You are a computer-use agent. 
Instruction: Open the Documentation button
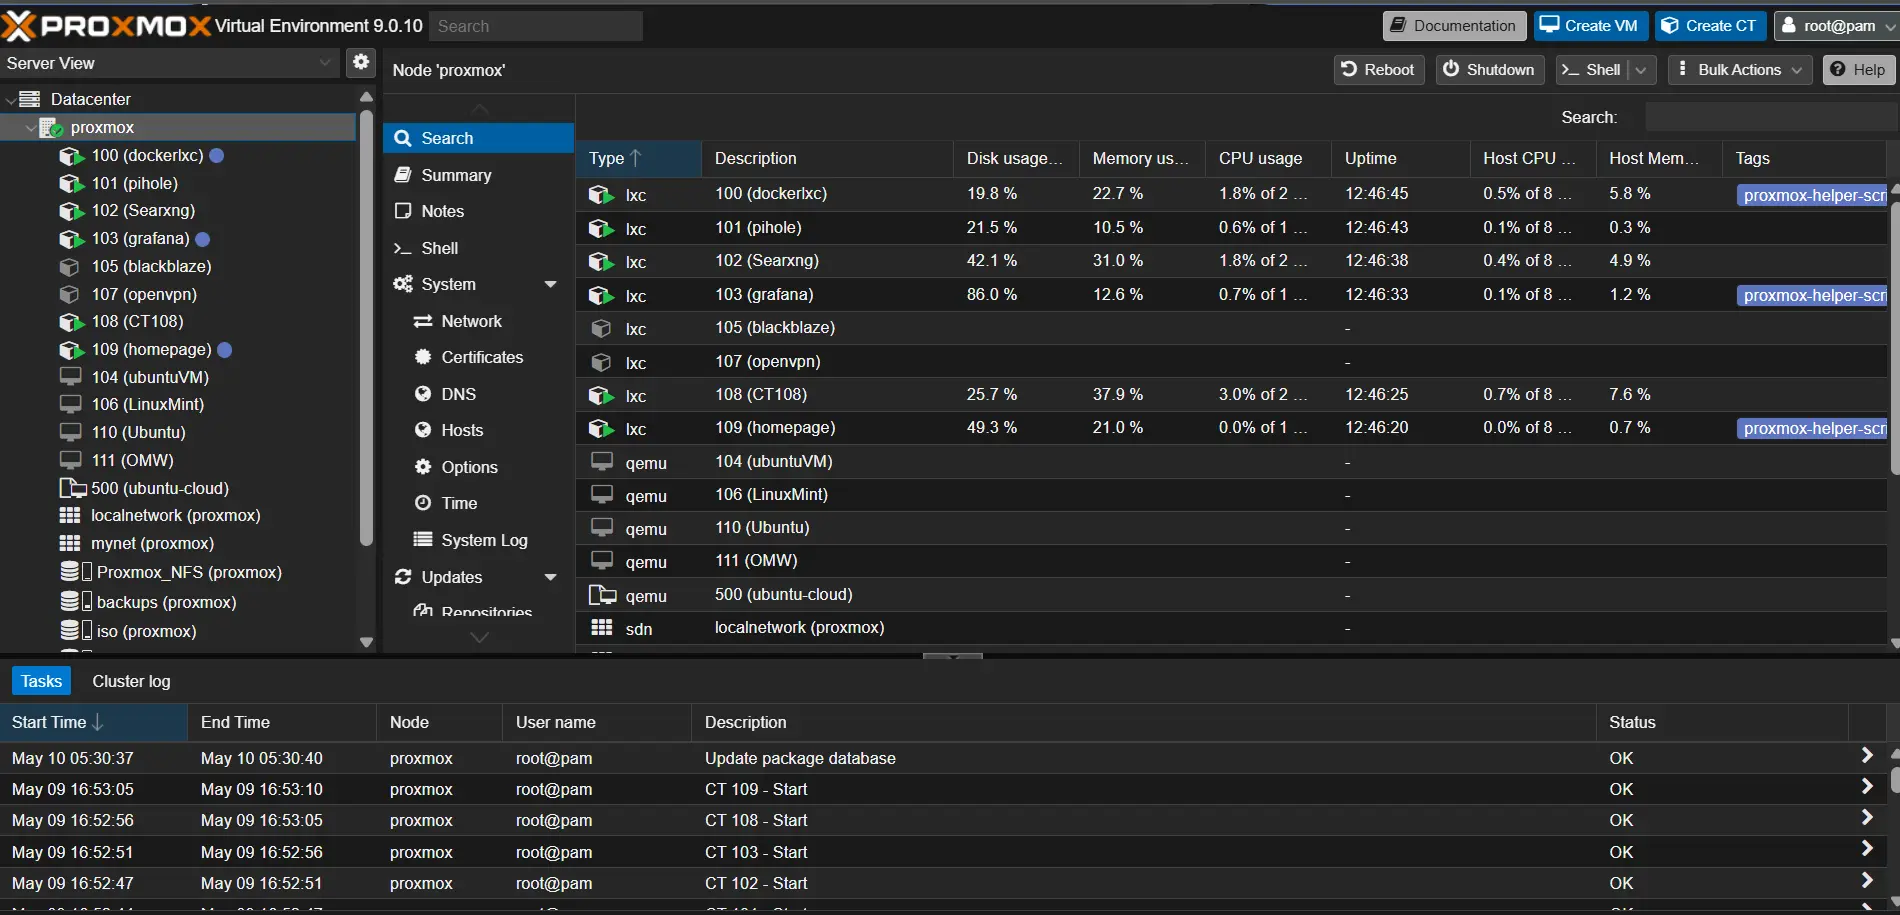click(1454, 26)
